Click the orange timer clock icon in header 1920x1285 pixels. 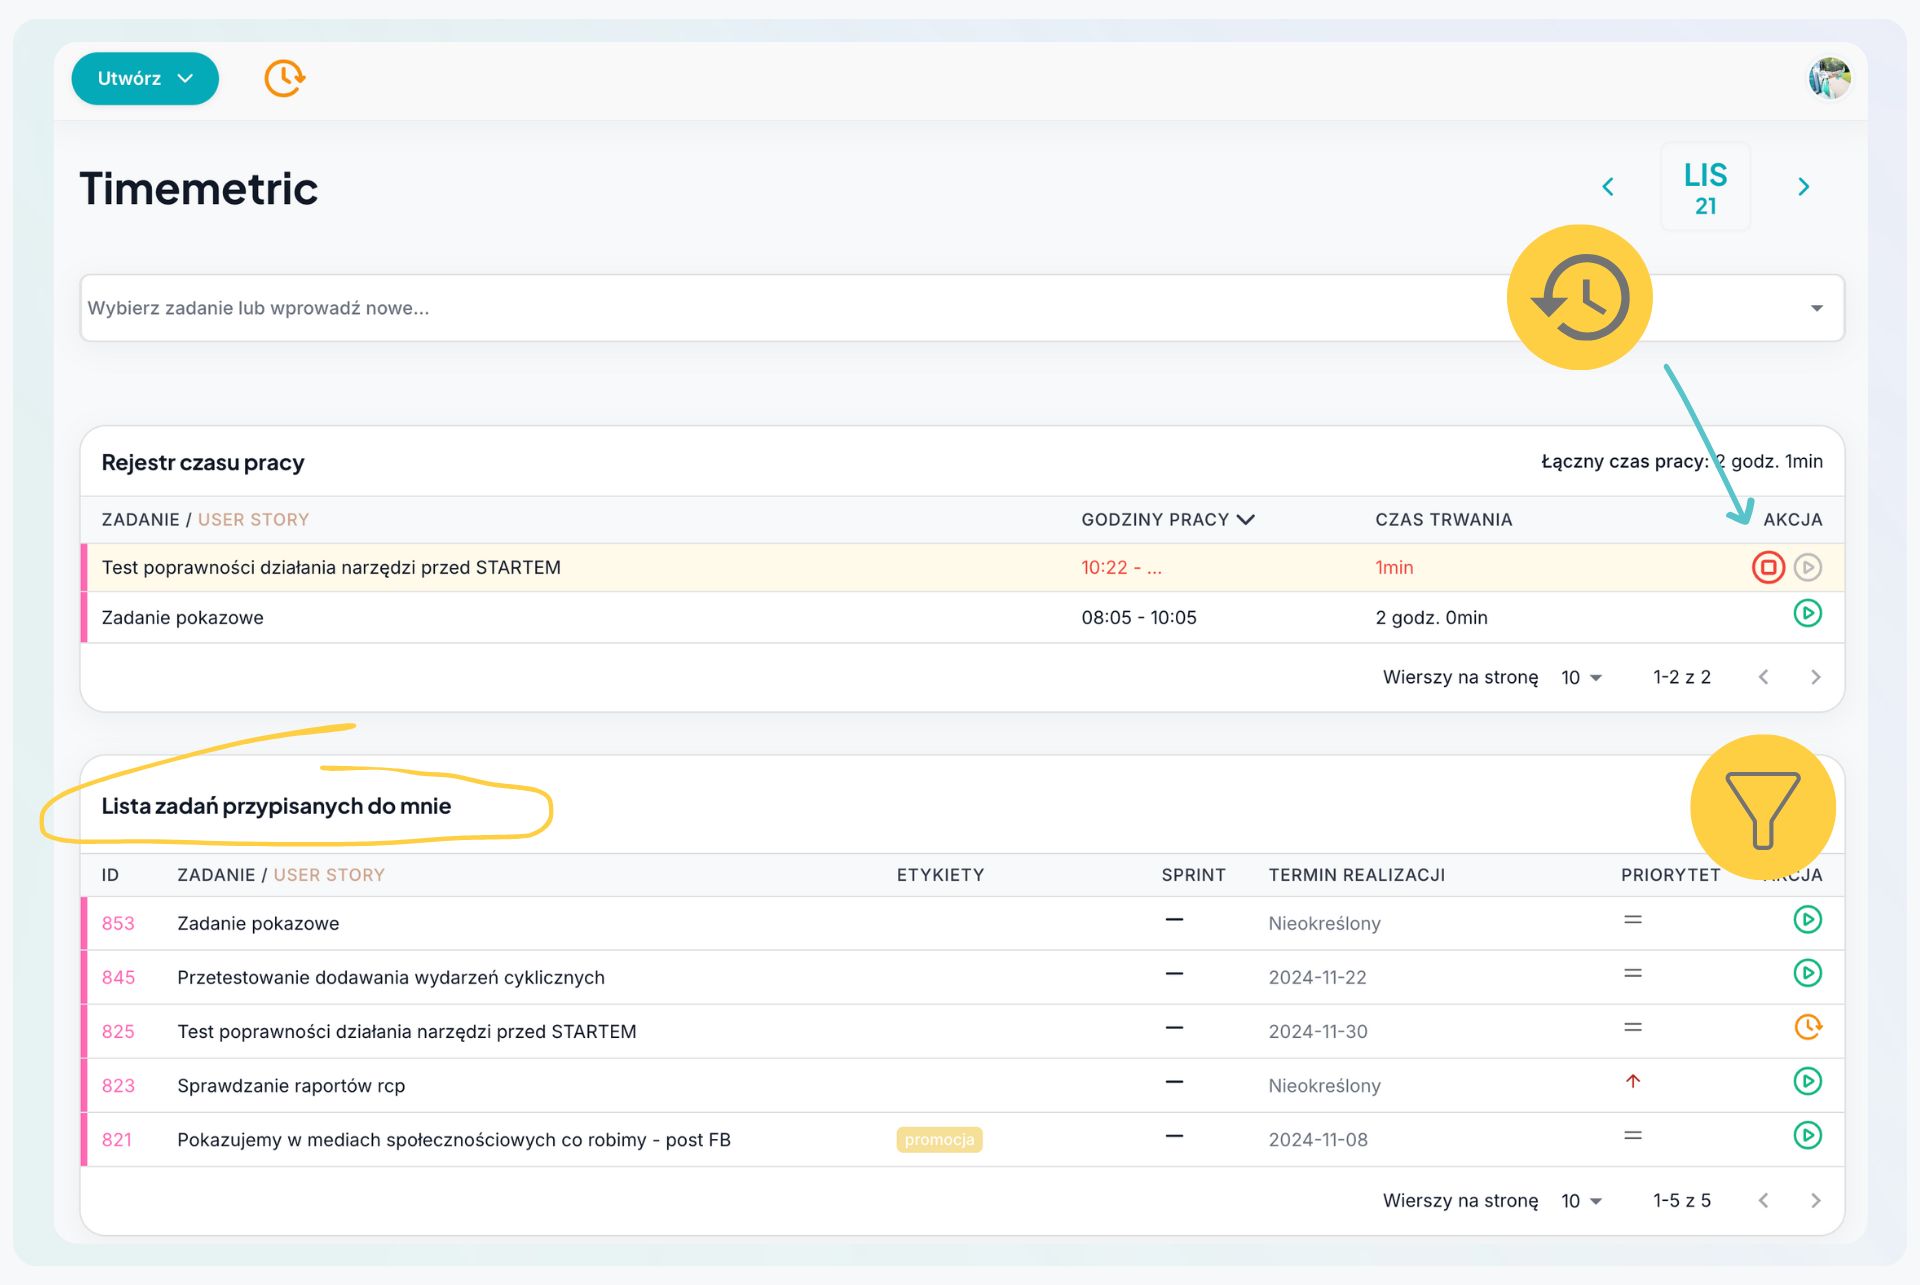284,78
